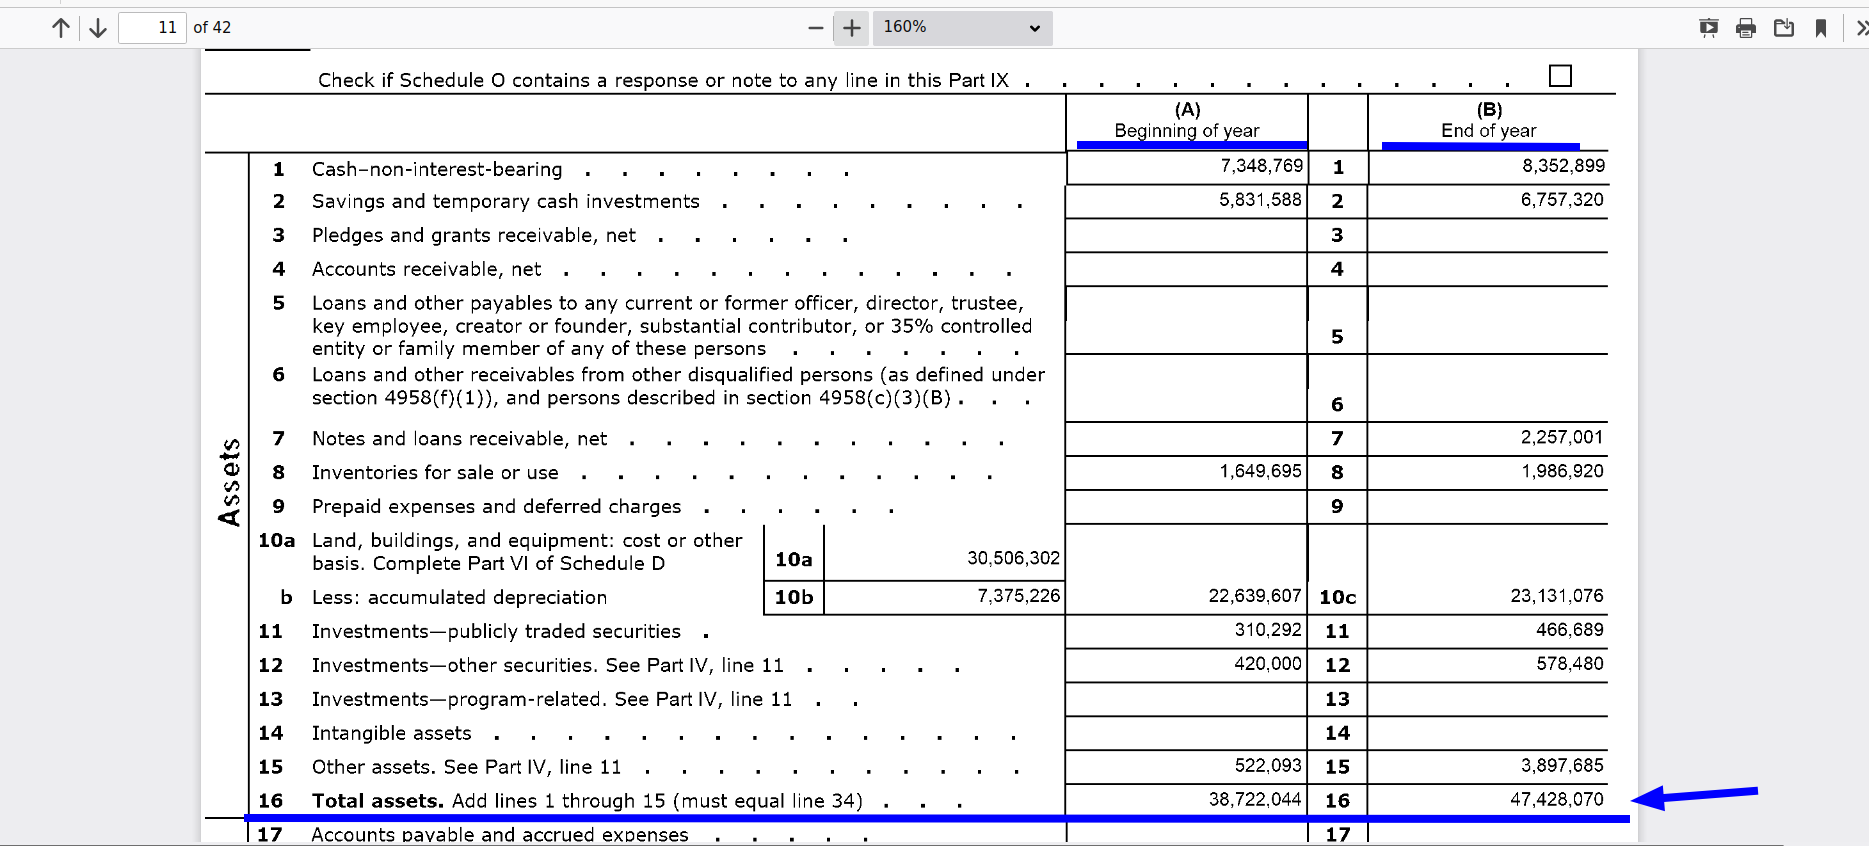1869x846 pixels.
Task: Select other securities beginning value 420,000
Action: coord(1268,664)
